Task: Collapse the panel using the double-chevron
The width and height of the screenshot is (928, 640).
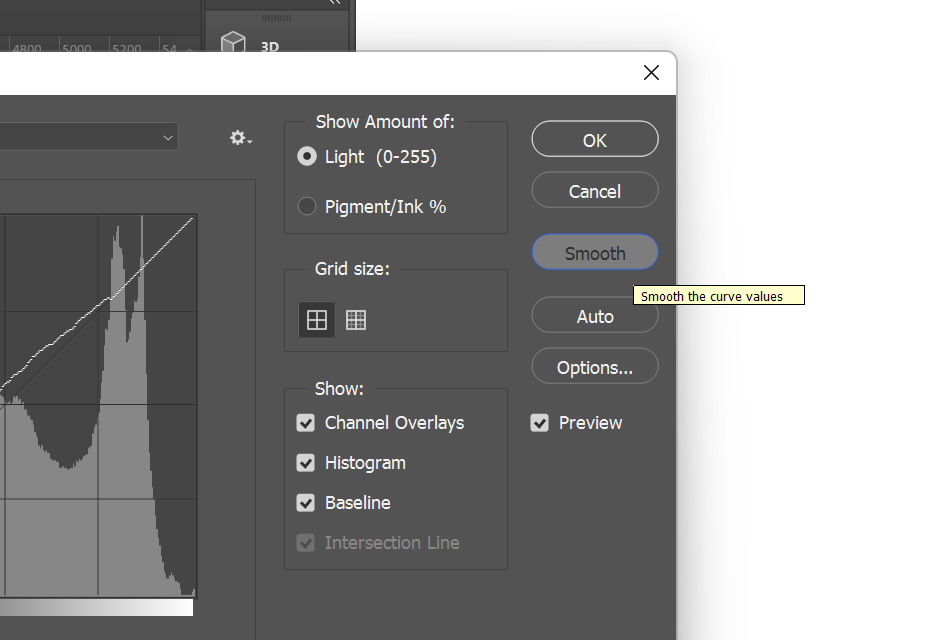Action: click(334, 3)
